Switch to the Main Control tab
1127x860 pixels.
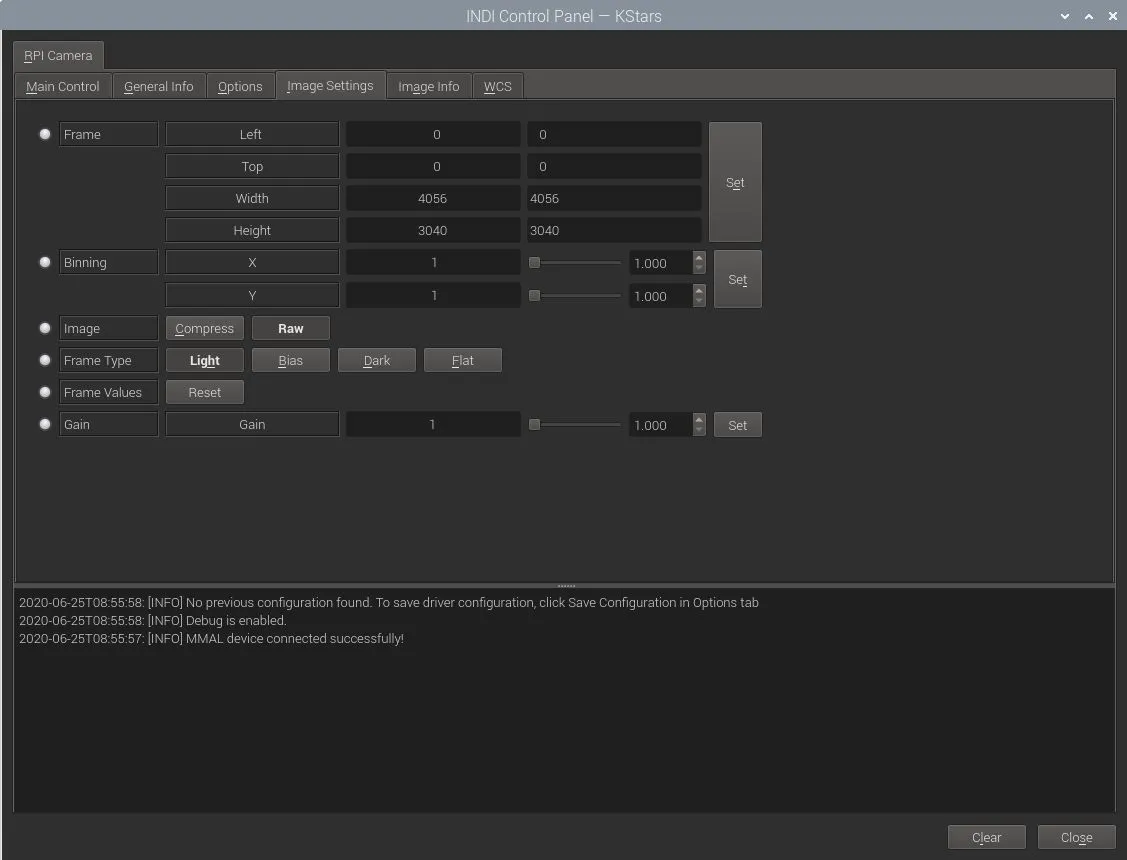(x=63, y=86)
